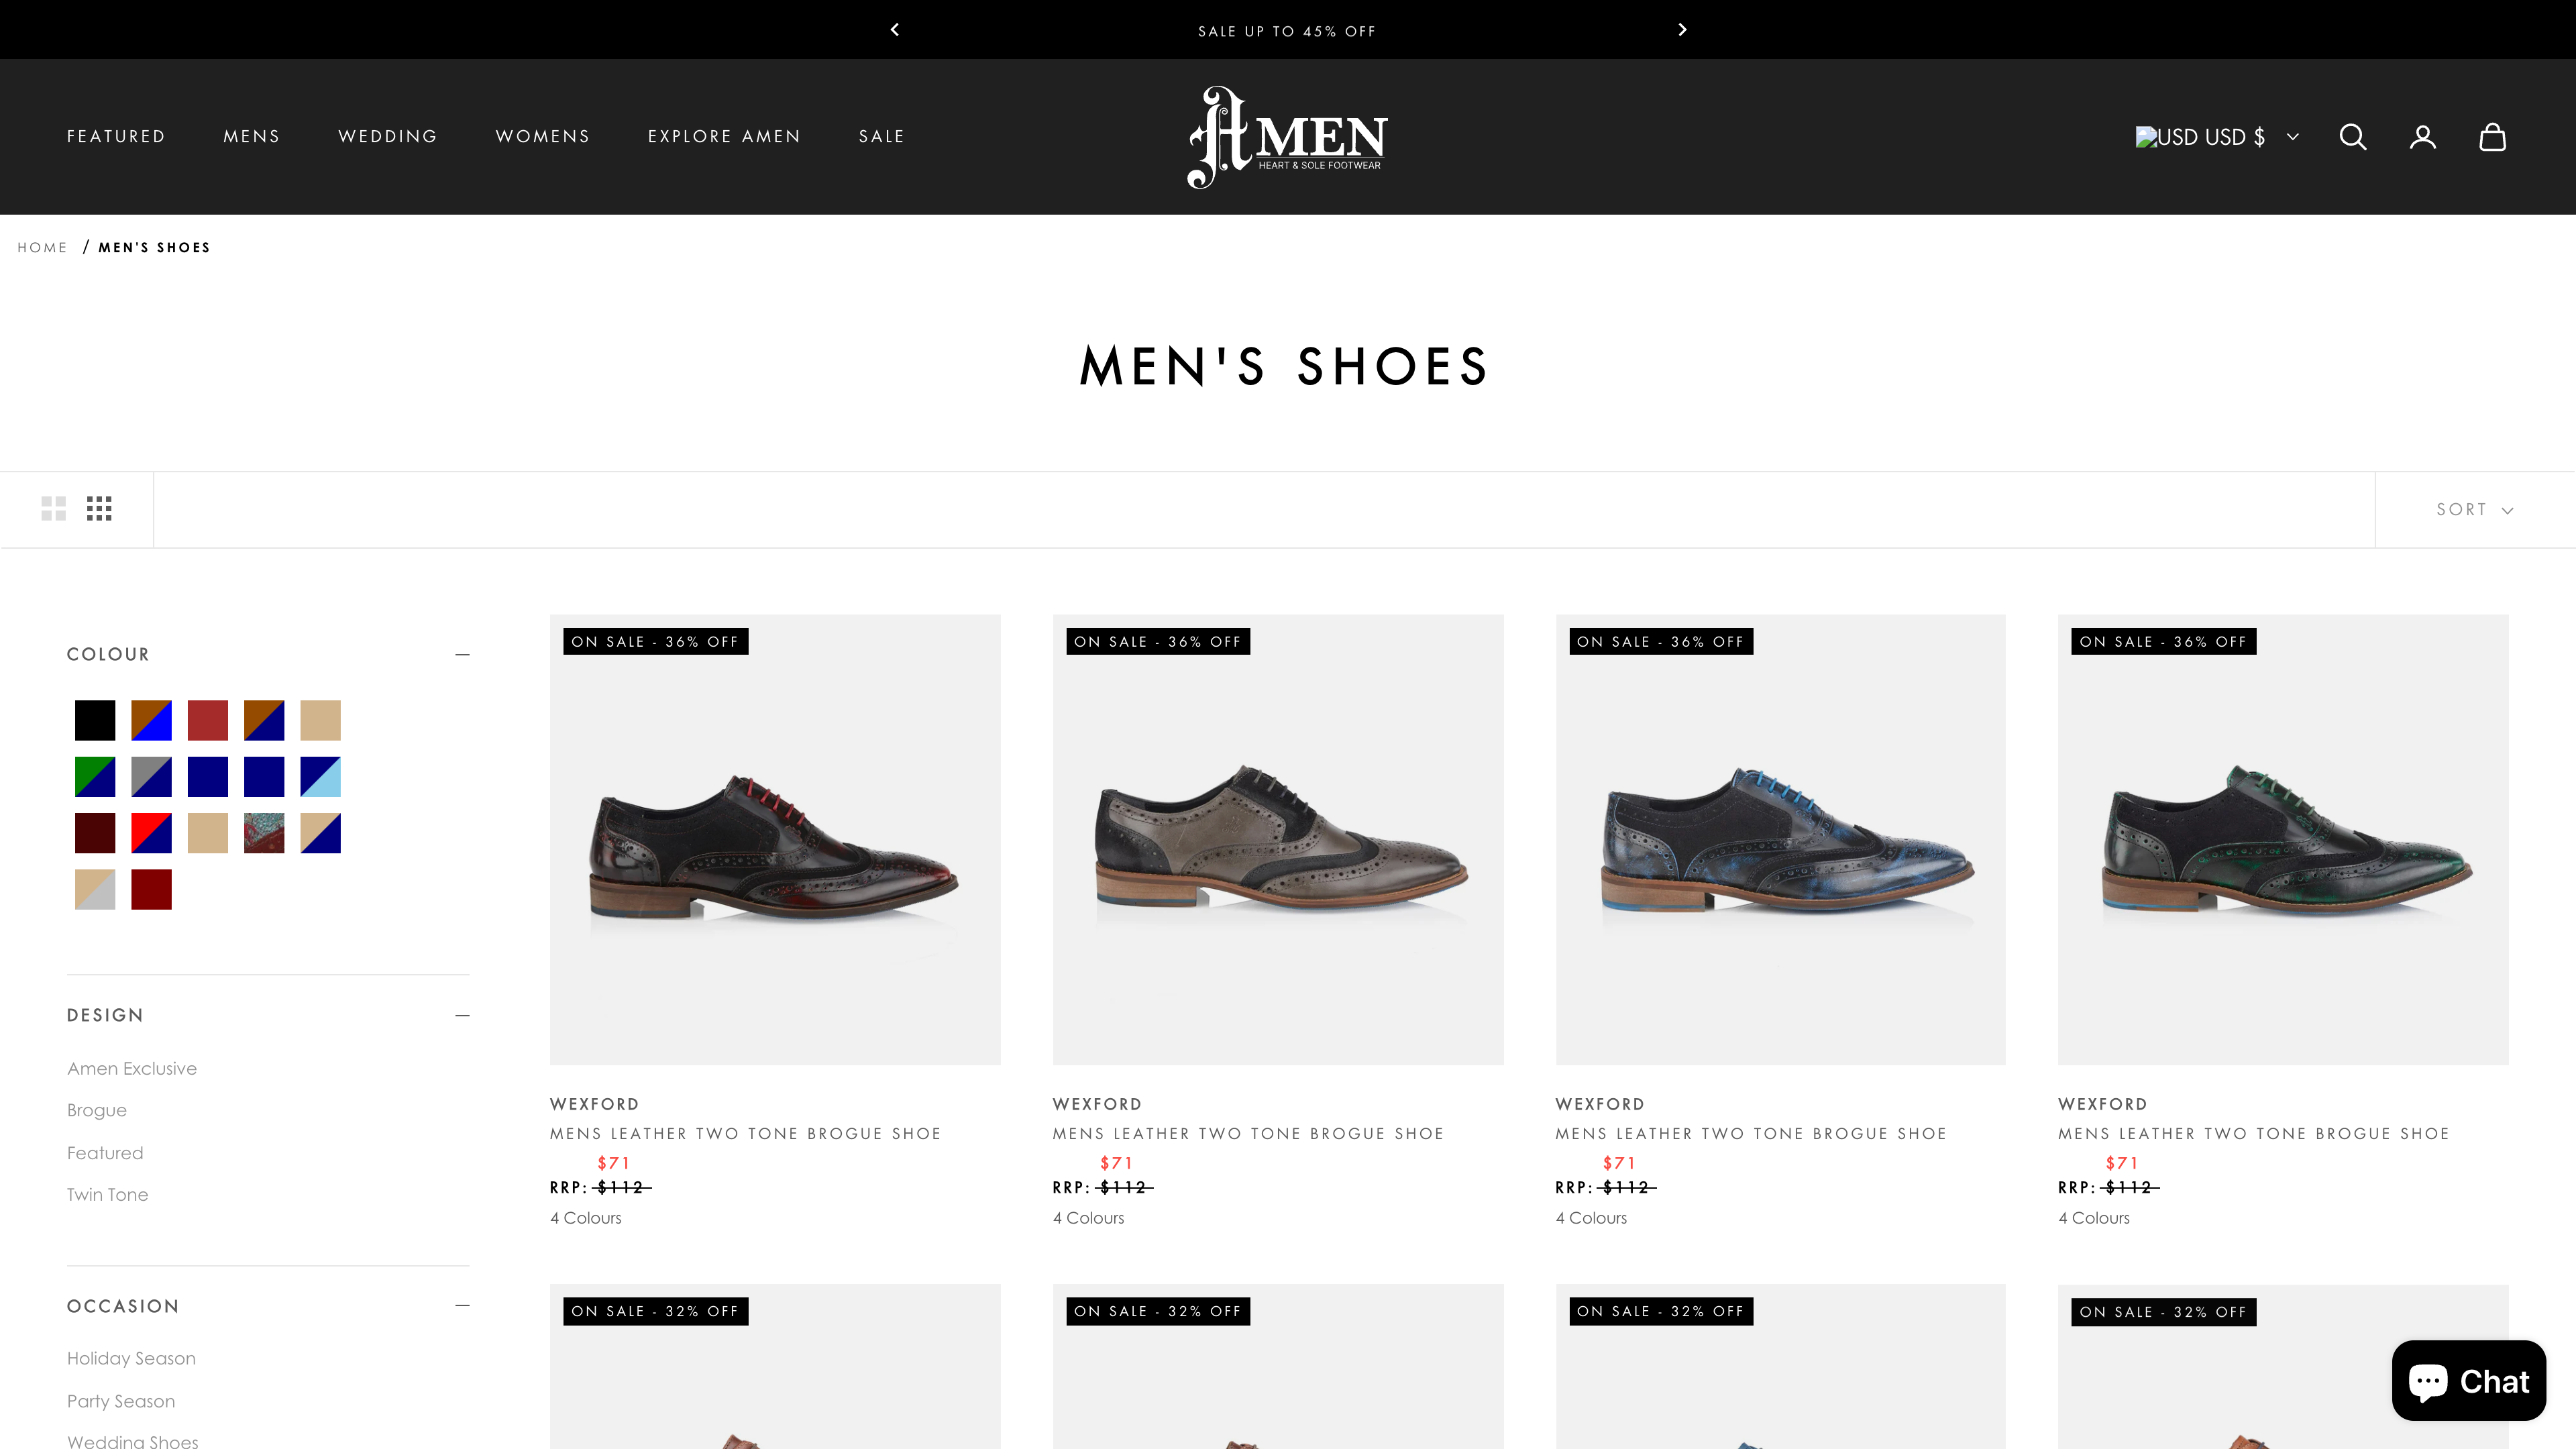Image resolution: width=2576 pixels, height=1449 pixels.
Task: Open the search panel
Action: 2353,137
